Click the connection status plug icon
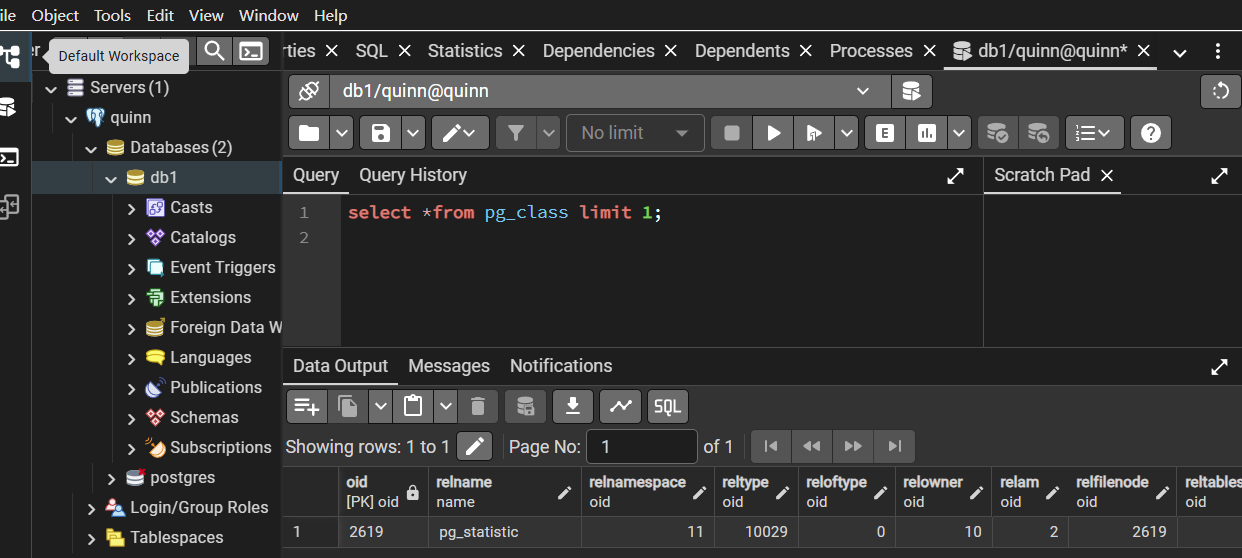Viewport: 1242px width, 558px height. tap(309, 91)
